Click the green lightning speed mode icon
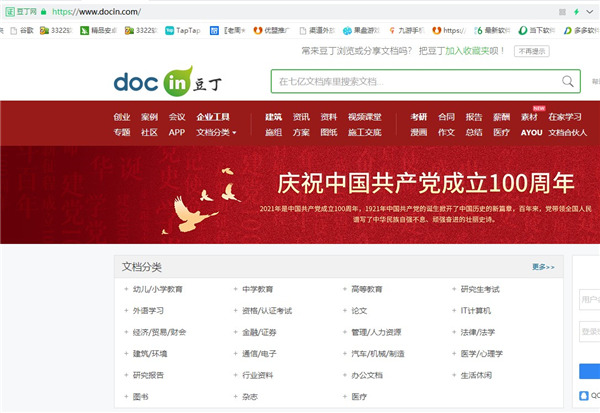Screen dimensions: 600x413 [576, 12]
